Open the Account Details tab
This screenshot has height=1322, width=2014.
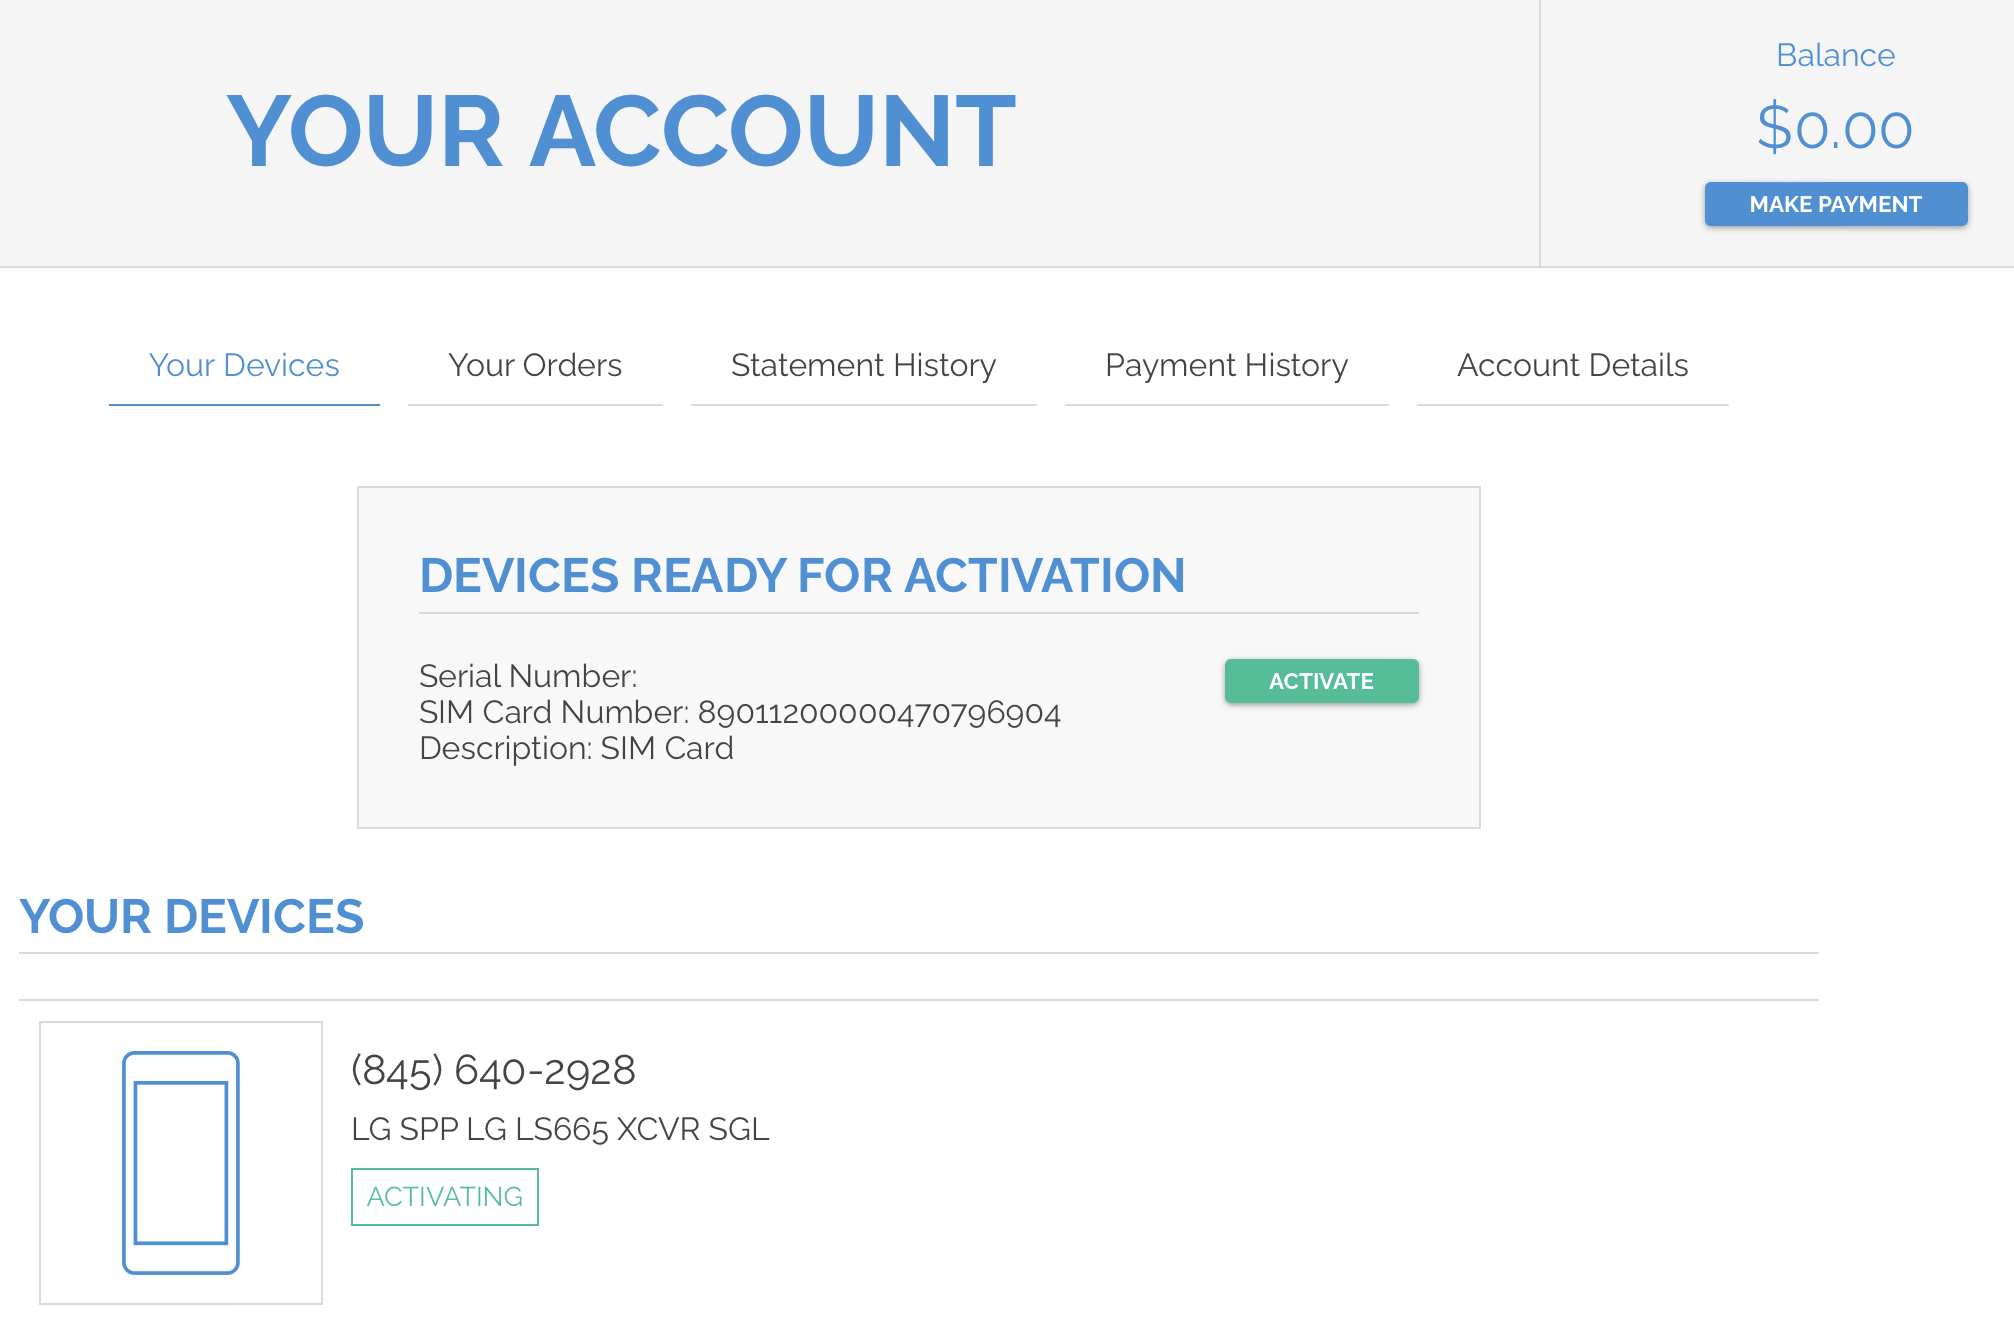1572,366
